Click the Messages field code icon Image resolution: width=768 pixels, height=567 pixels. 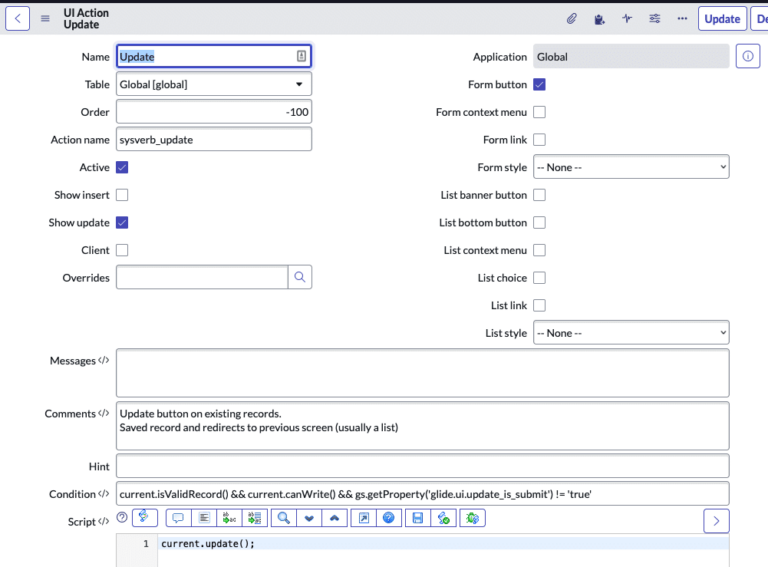(103, 360)
